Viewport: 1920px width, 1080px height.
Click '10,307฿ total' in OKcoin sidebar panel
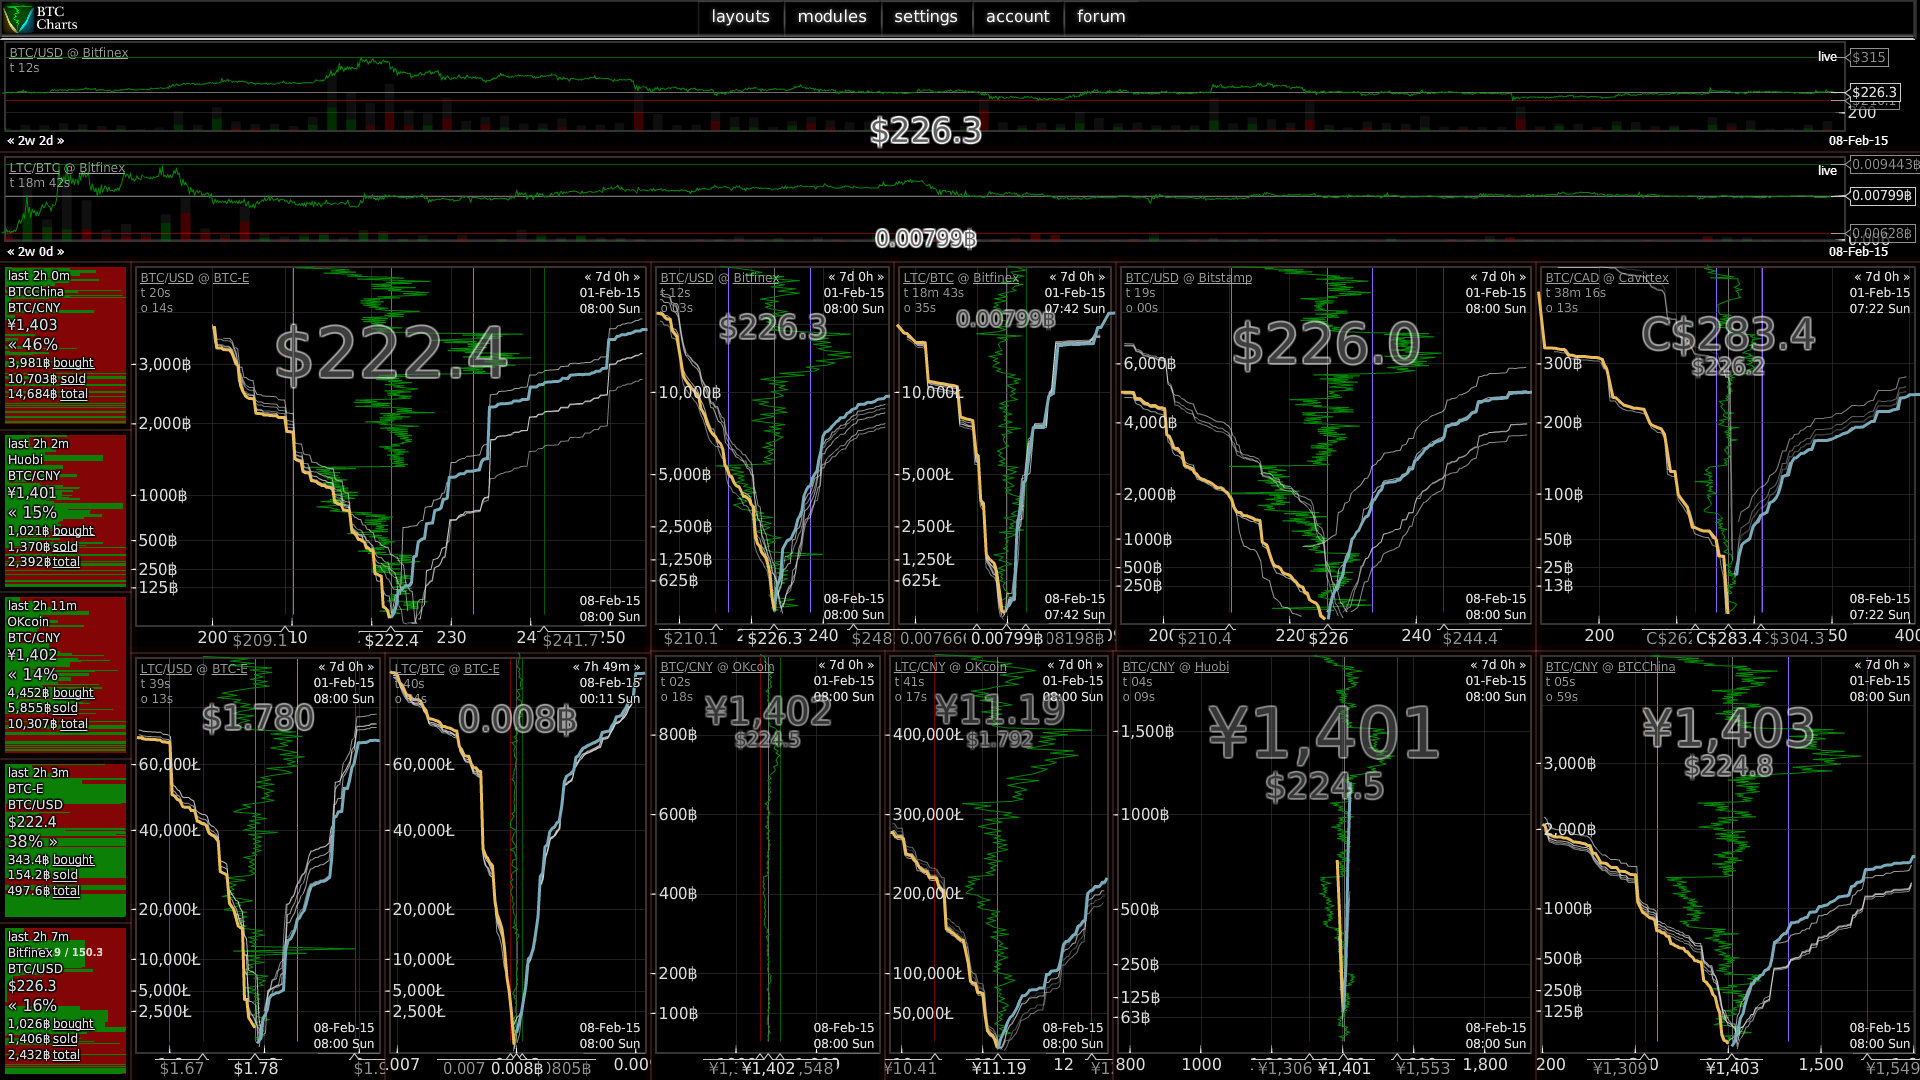pos(48,724)
